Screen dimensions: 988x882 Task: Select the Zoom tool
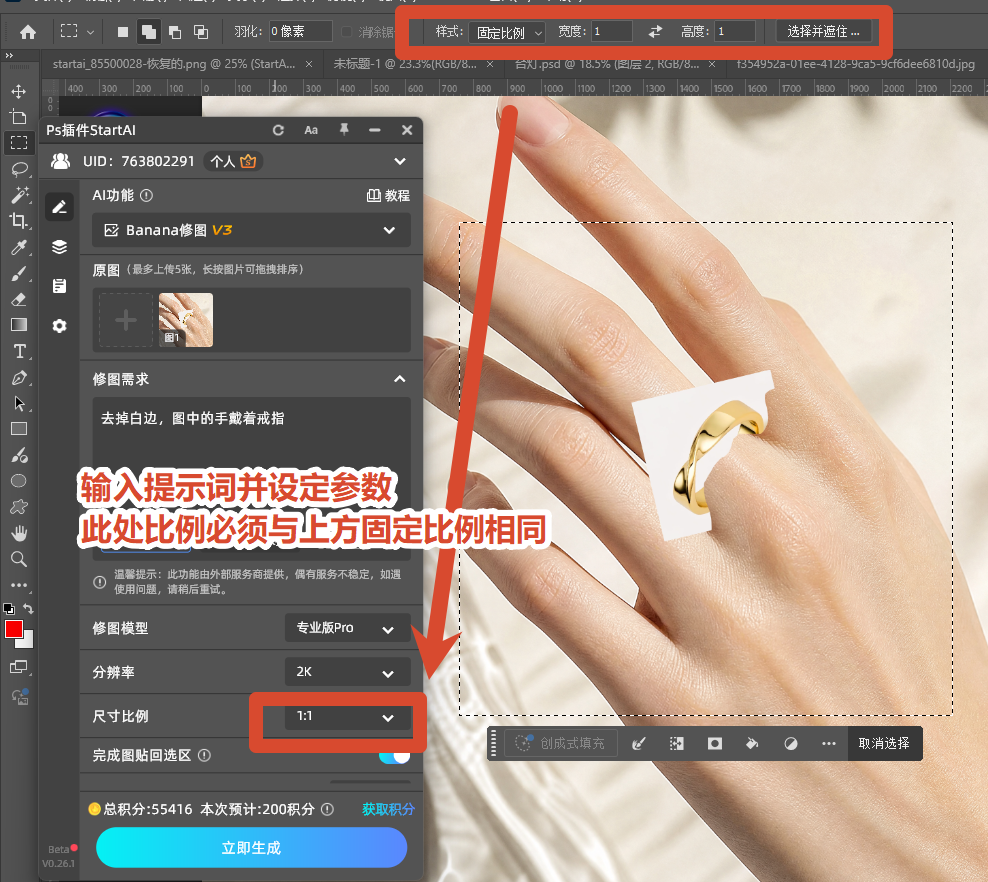pos(19,559)
